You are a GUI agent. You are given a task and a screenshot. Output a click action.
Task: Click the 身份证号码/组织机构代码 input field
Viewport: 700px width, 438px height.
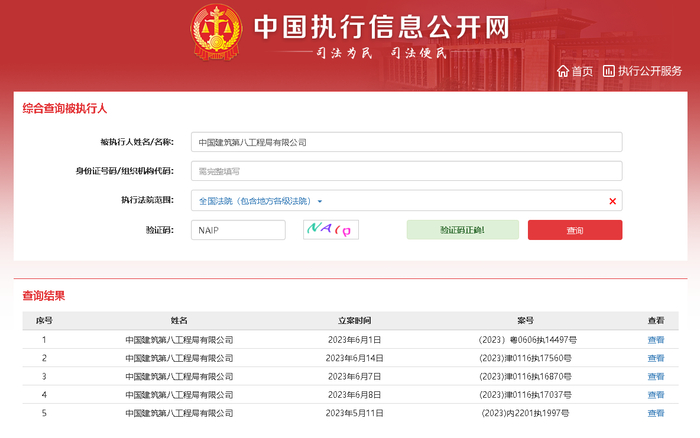(407, 171)
